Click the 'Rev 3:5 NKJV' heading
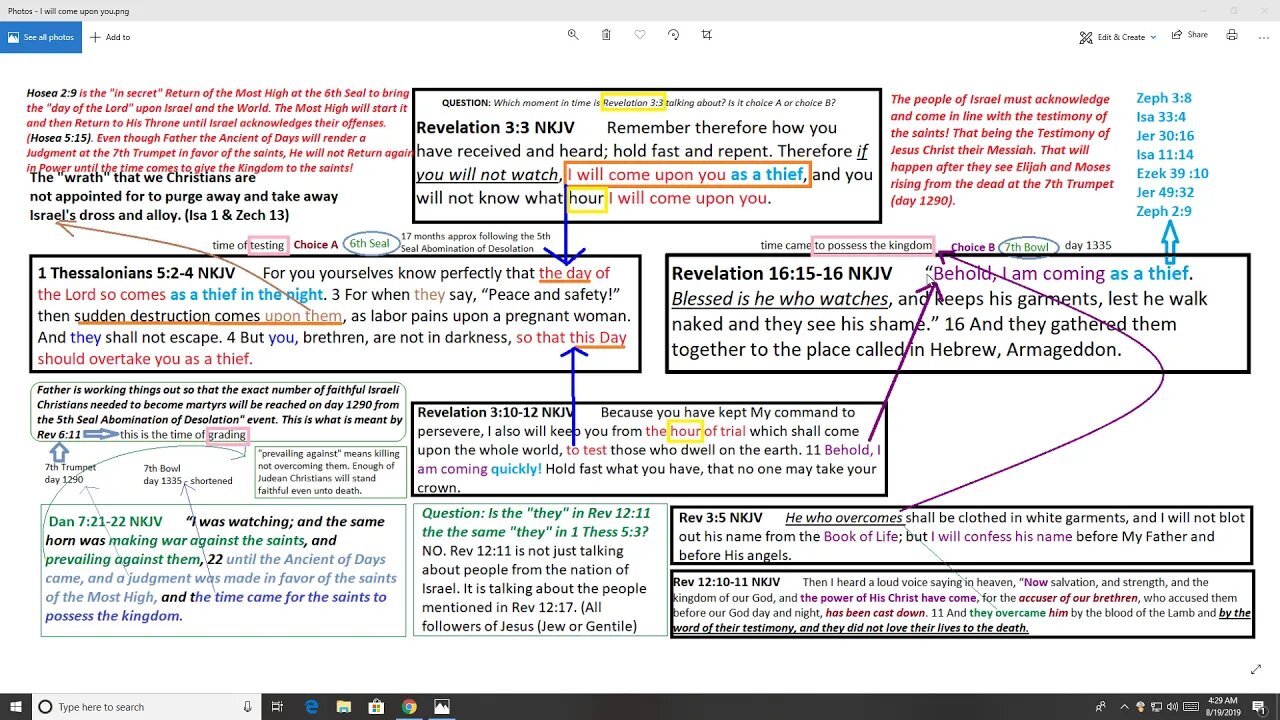Image resolution: width=1280 pixels, height=720 pixels. click(x=720, y=518)
